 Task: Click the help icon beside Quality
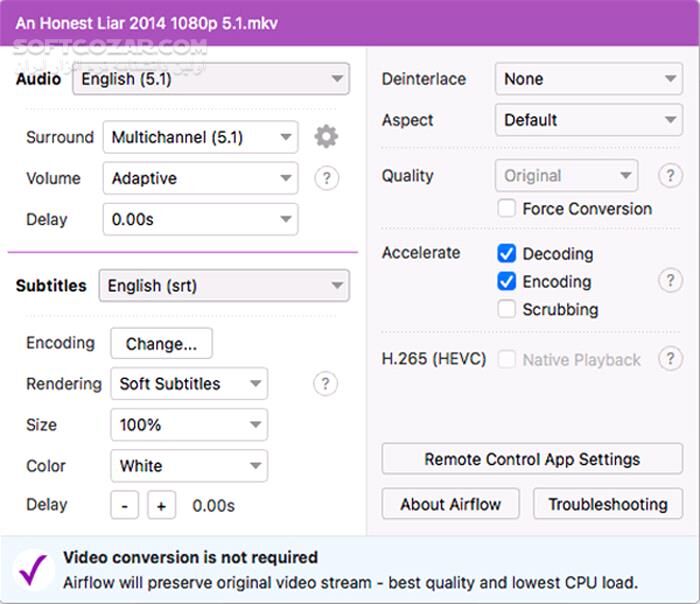point(669,176)
